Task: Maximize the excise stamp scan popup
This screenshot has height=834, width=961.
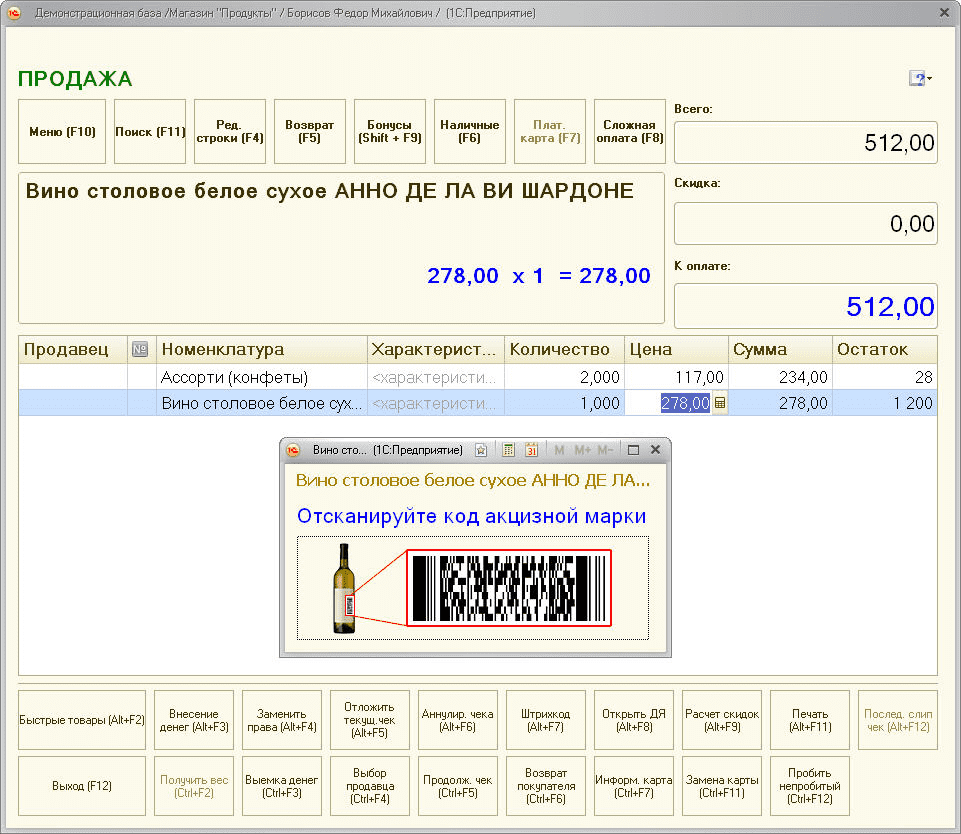Action: click(633, 450)
